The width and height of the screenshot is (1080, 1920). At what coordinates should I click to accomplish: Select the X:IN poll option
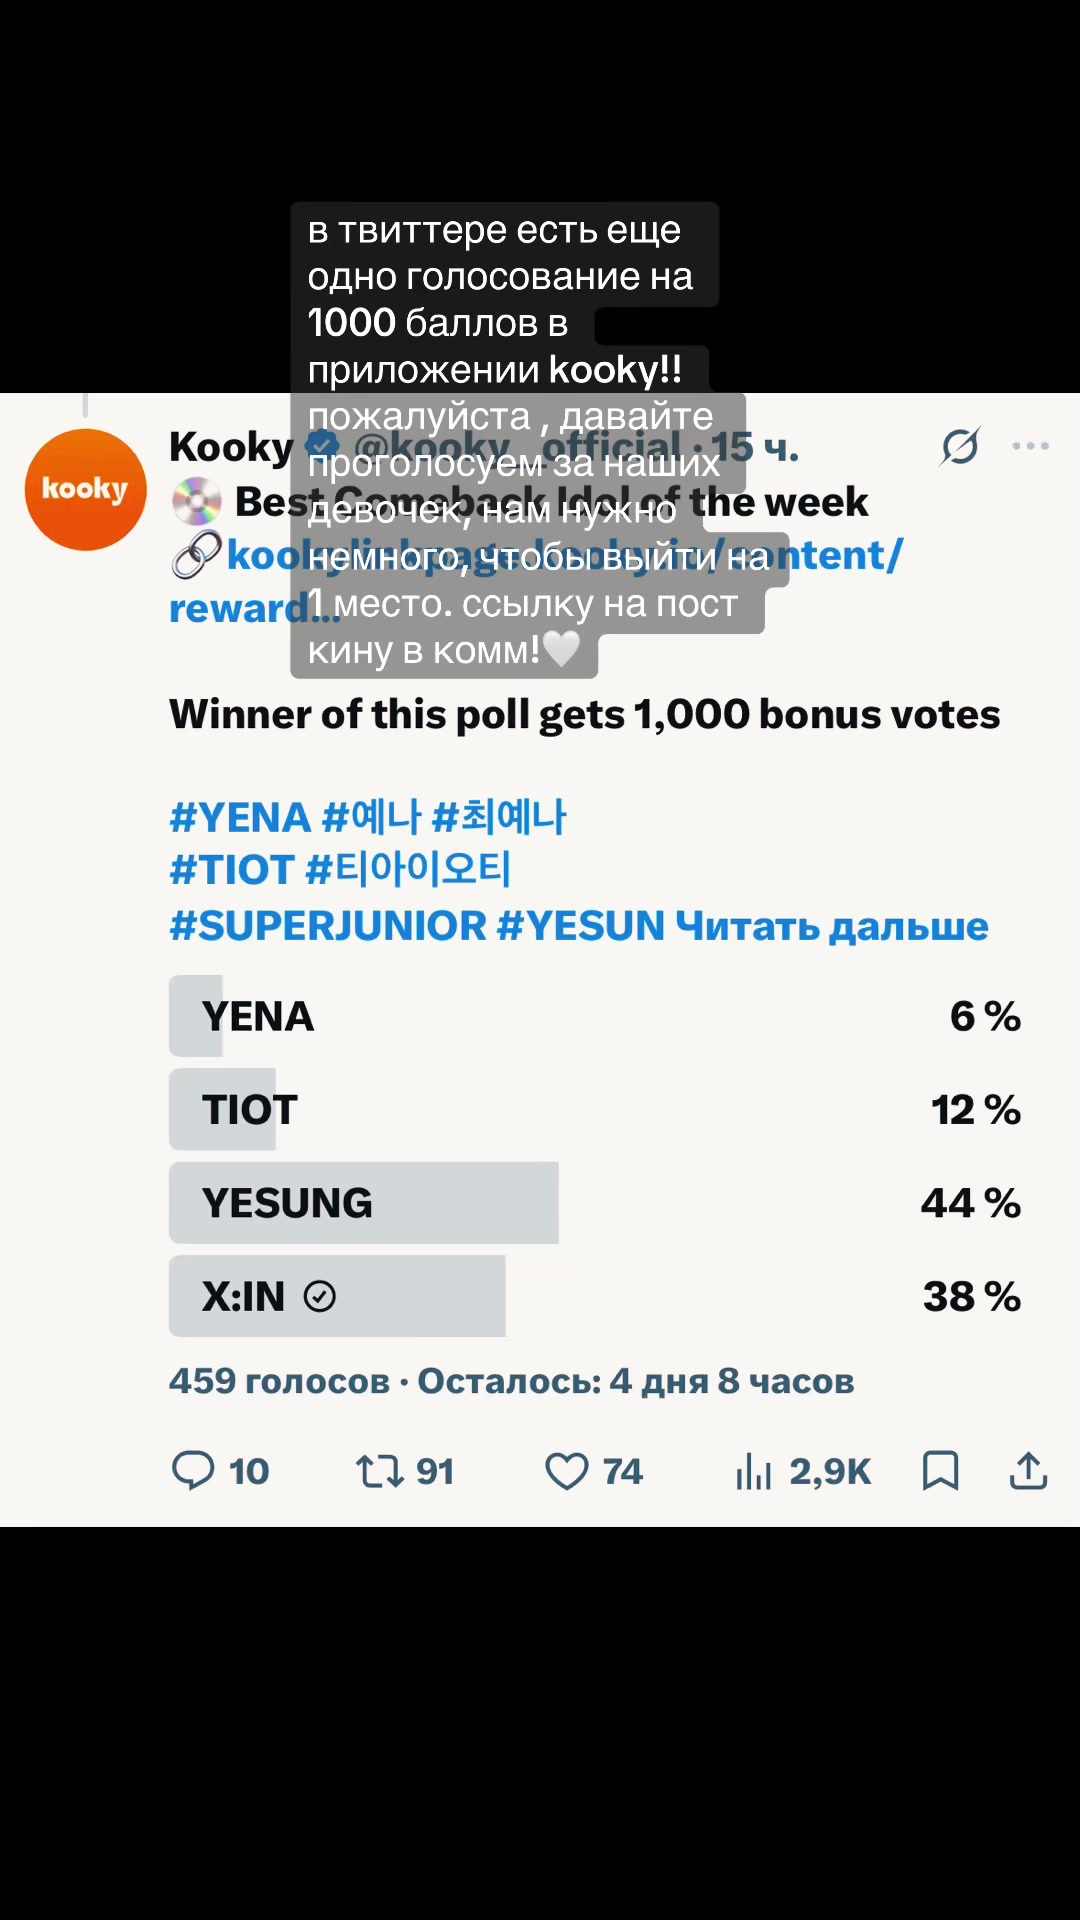(x=596, y=1296)
